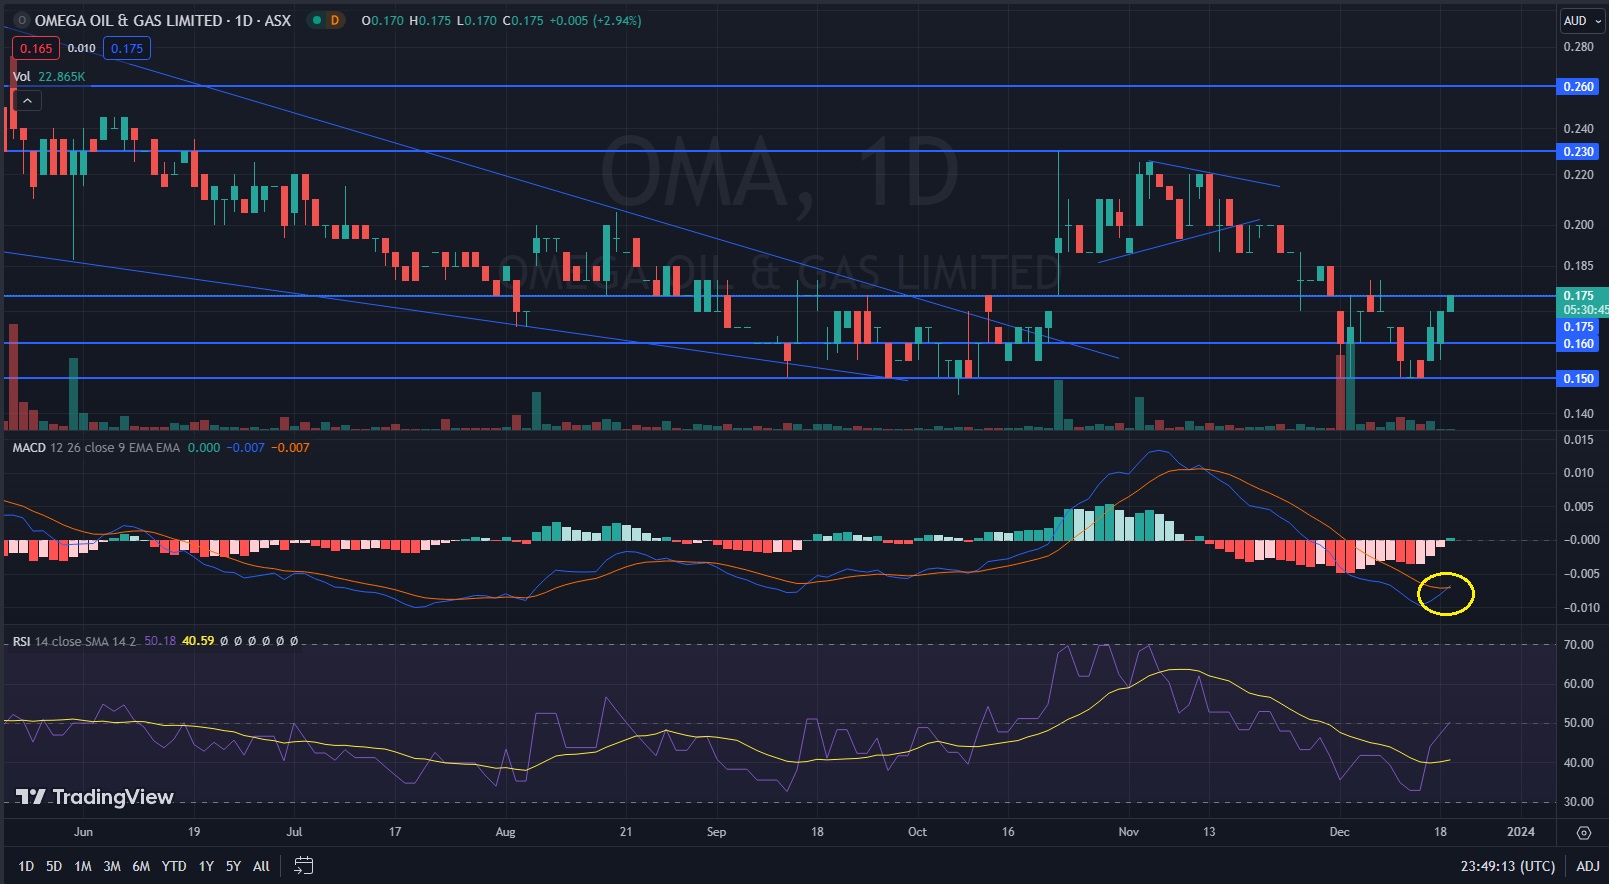Click the red 0.165 sell button

pyautogui.click(x=36, y=48)
